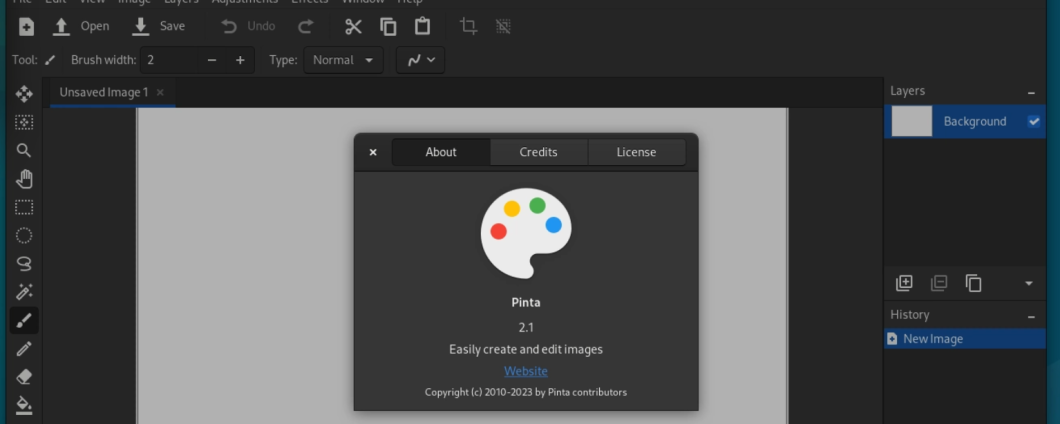Select New Image history entry
This screenshot has width=1060, height=424.
(x=933, y=339)
